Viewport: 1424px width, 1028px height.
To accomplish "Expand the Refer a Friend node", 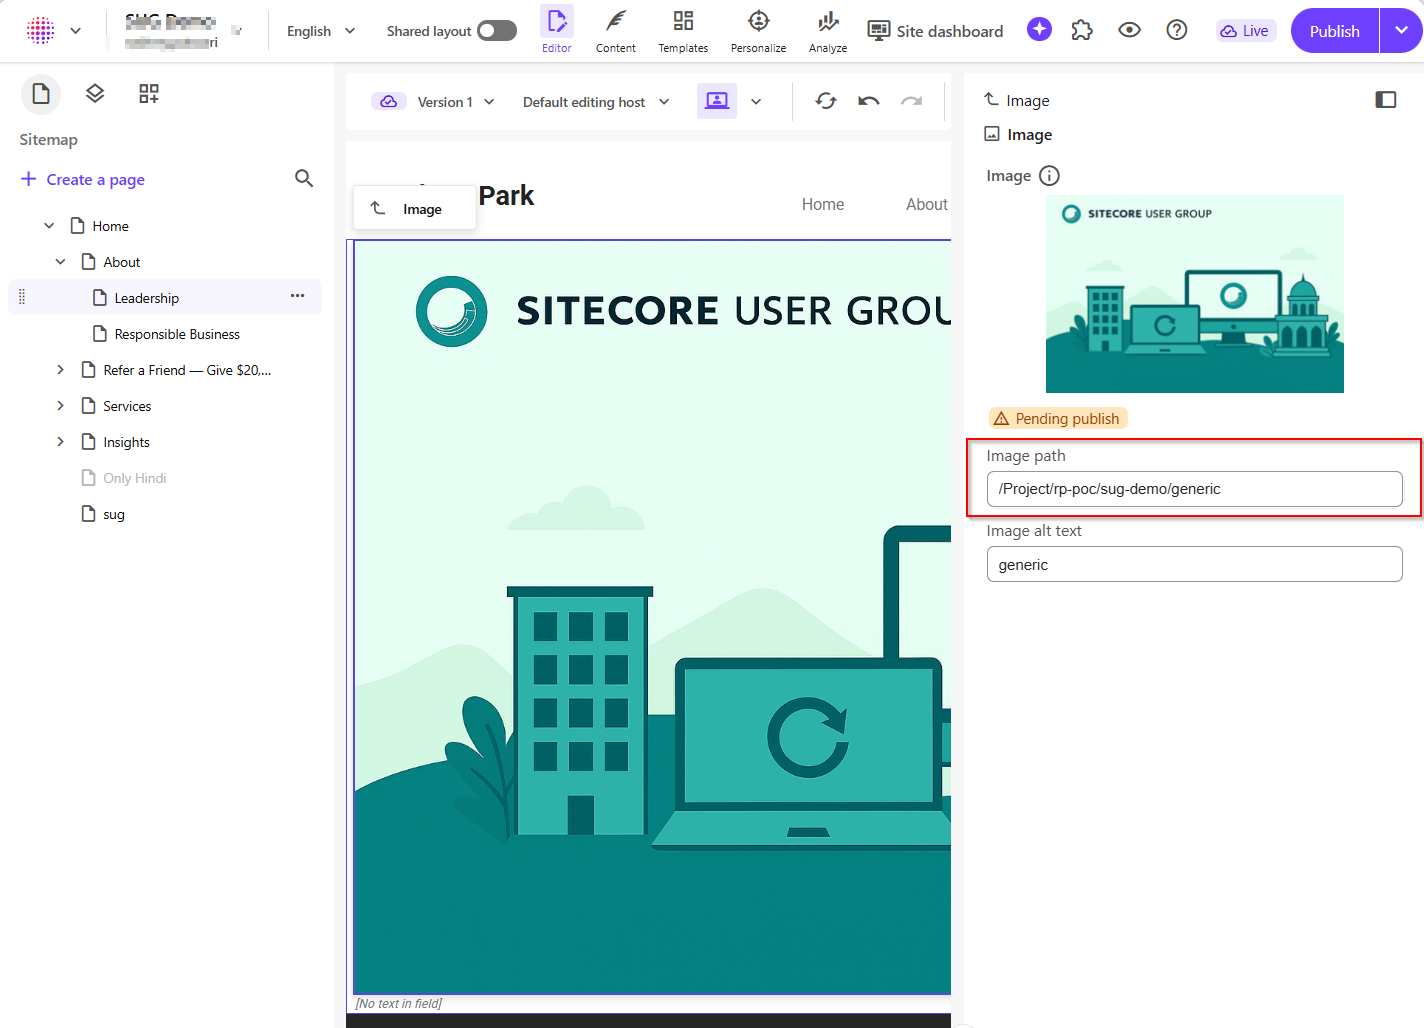I will click(60, 370).
